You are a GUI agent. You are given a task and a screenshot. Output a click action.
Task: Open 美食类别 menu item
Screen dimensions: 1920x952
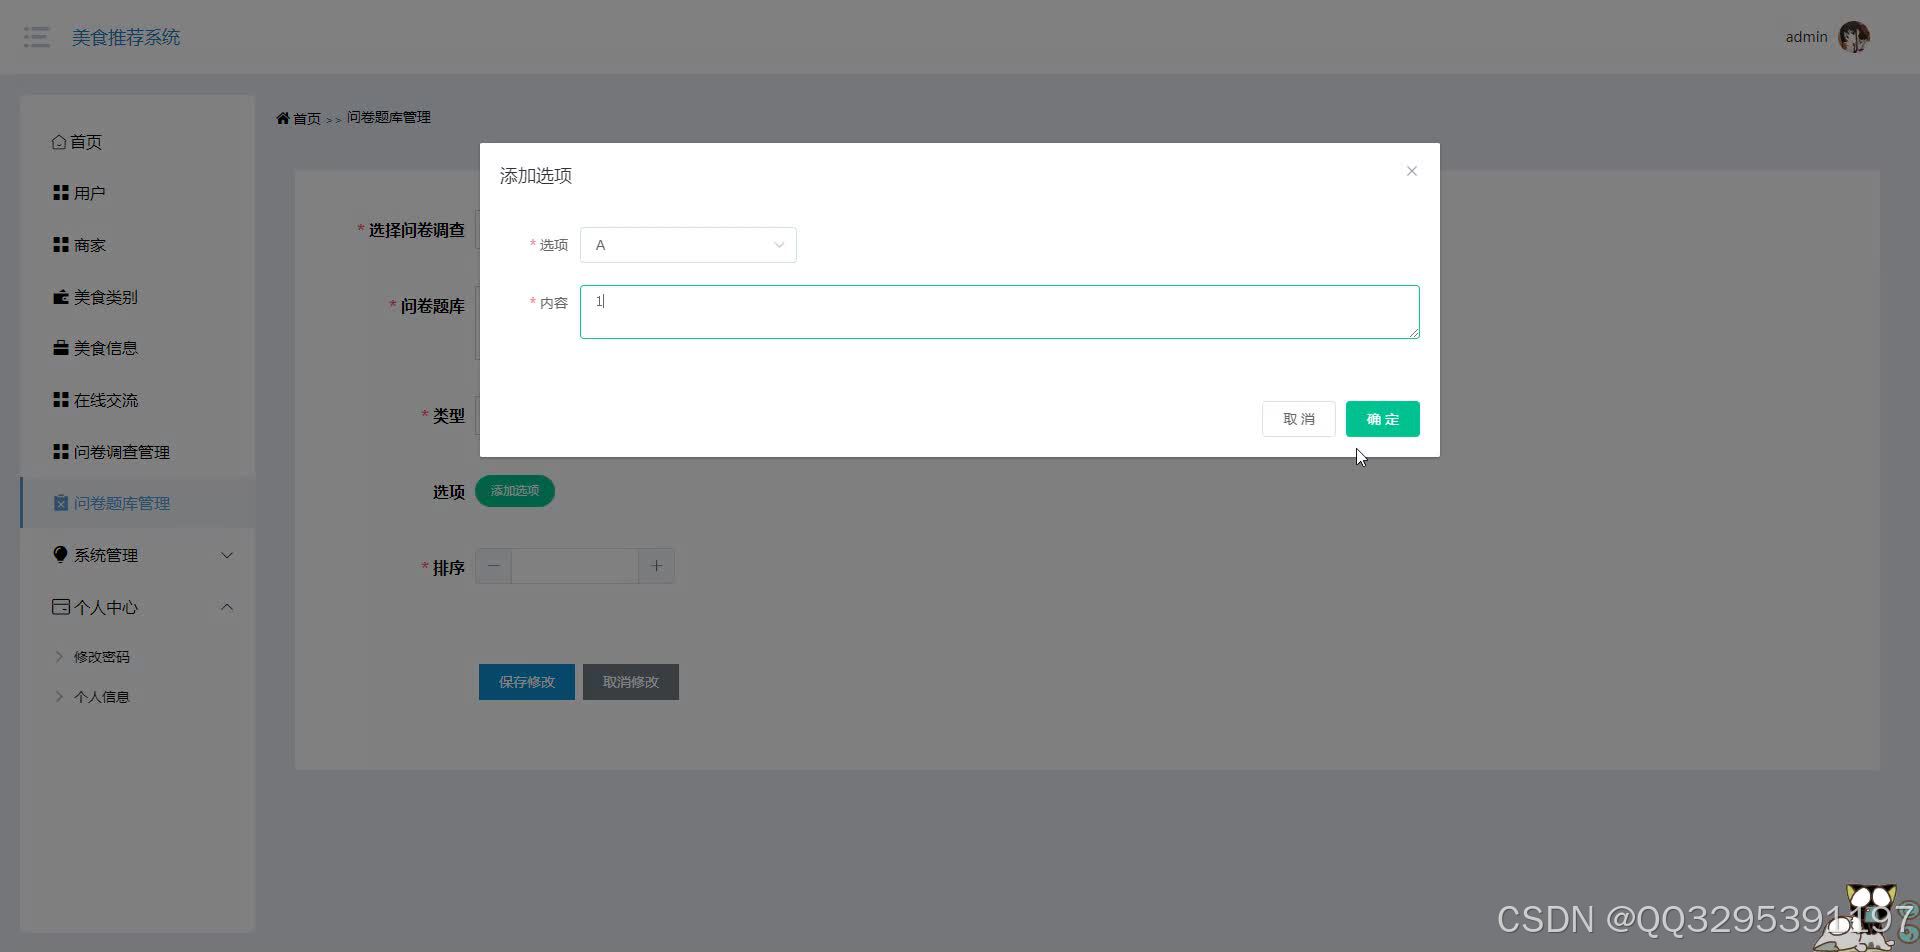point(137,297)
